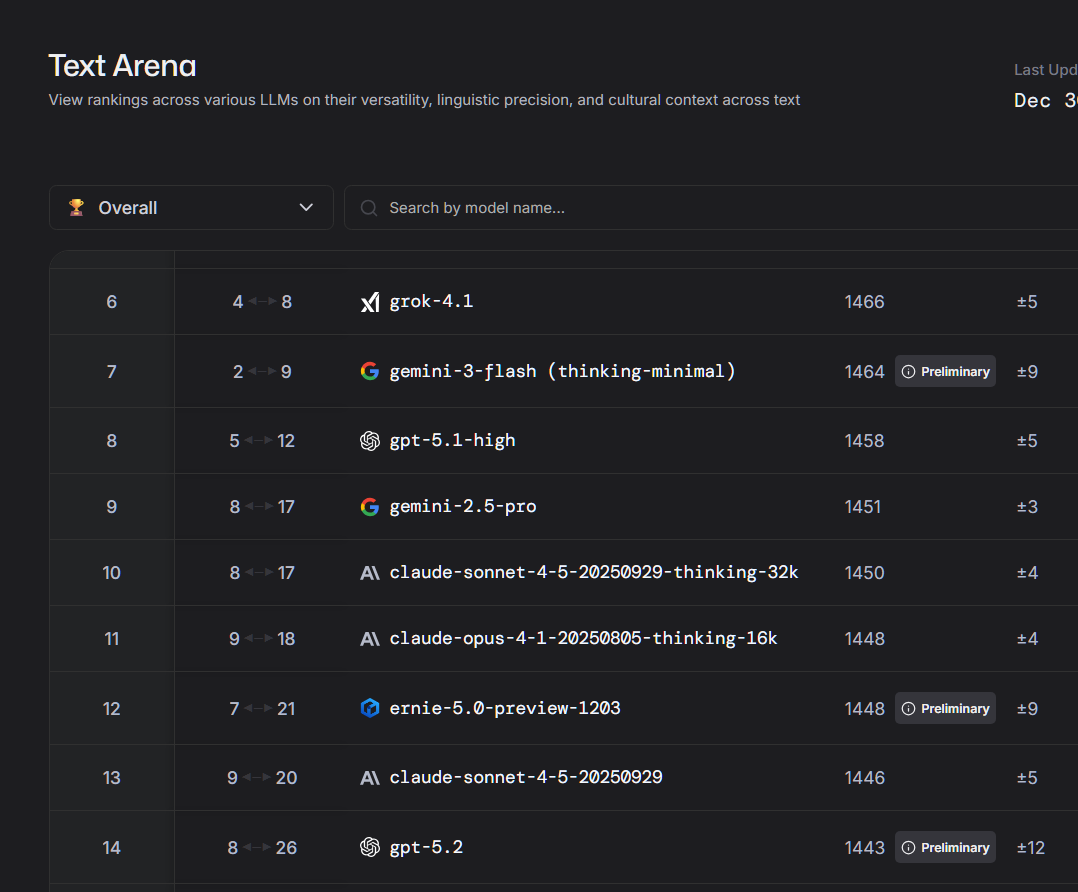Click the OpenAI logo beside gpt-5.1-high
Screen dimensions: 1078x892
pyautogui.click(x=370, y=441)
